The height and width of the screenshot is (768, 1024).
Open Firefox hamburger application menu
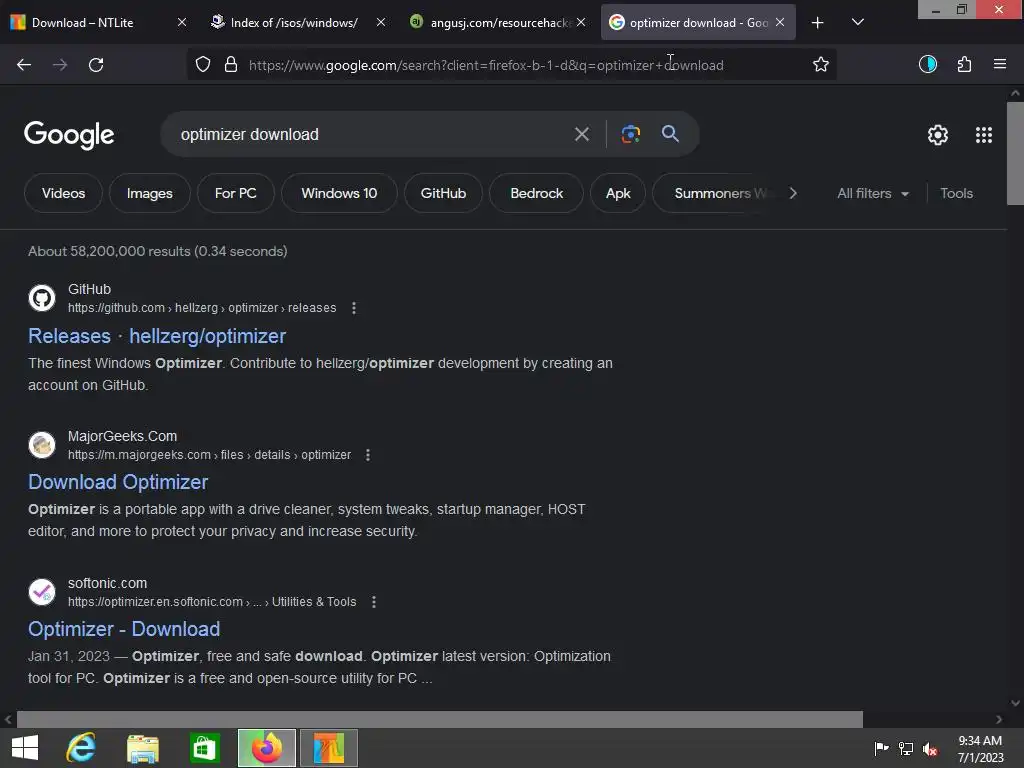(x=1000, y=64)
